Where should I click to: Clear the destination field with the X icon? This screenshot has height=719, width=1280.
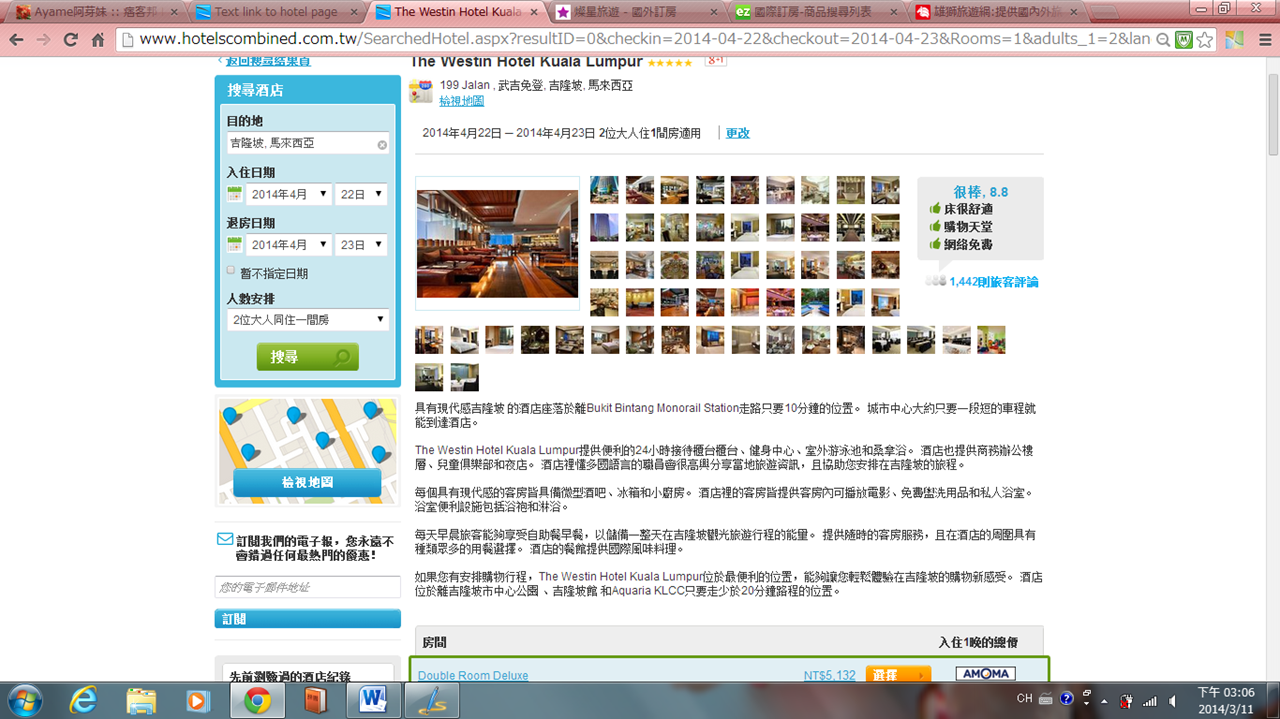coord(382,145)
